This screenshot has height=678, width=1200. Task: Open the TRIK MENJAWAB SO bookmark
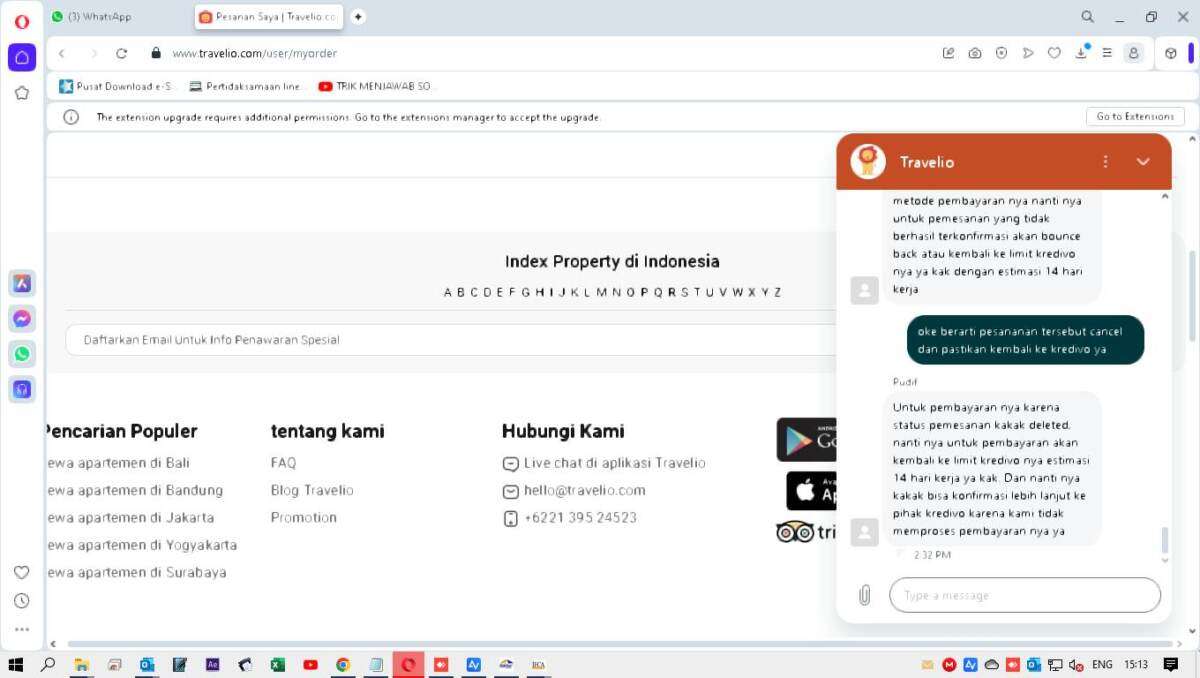coord(376,86)
